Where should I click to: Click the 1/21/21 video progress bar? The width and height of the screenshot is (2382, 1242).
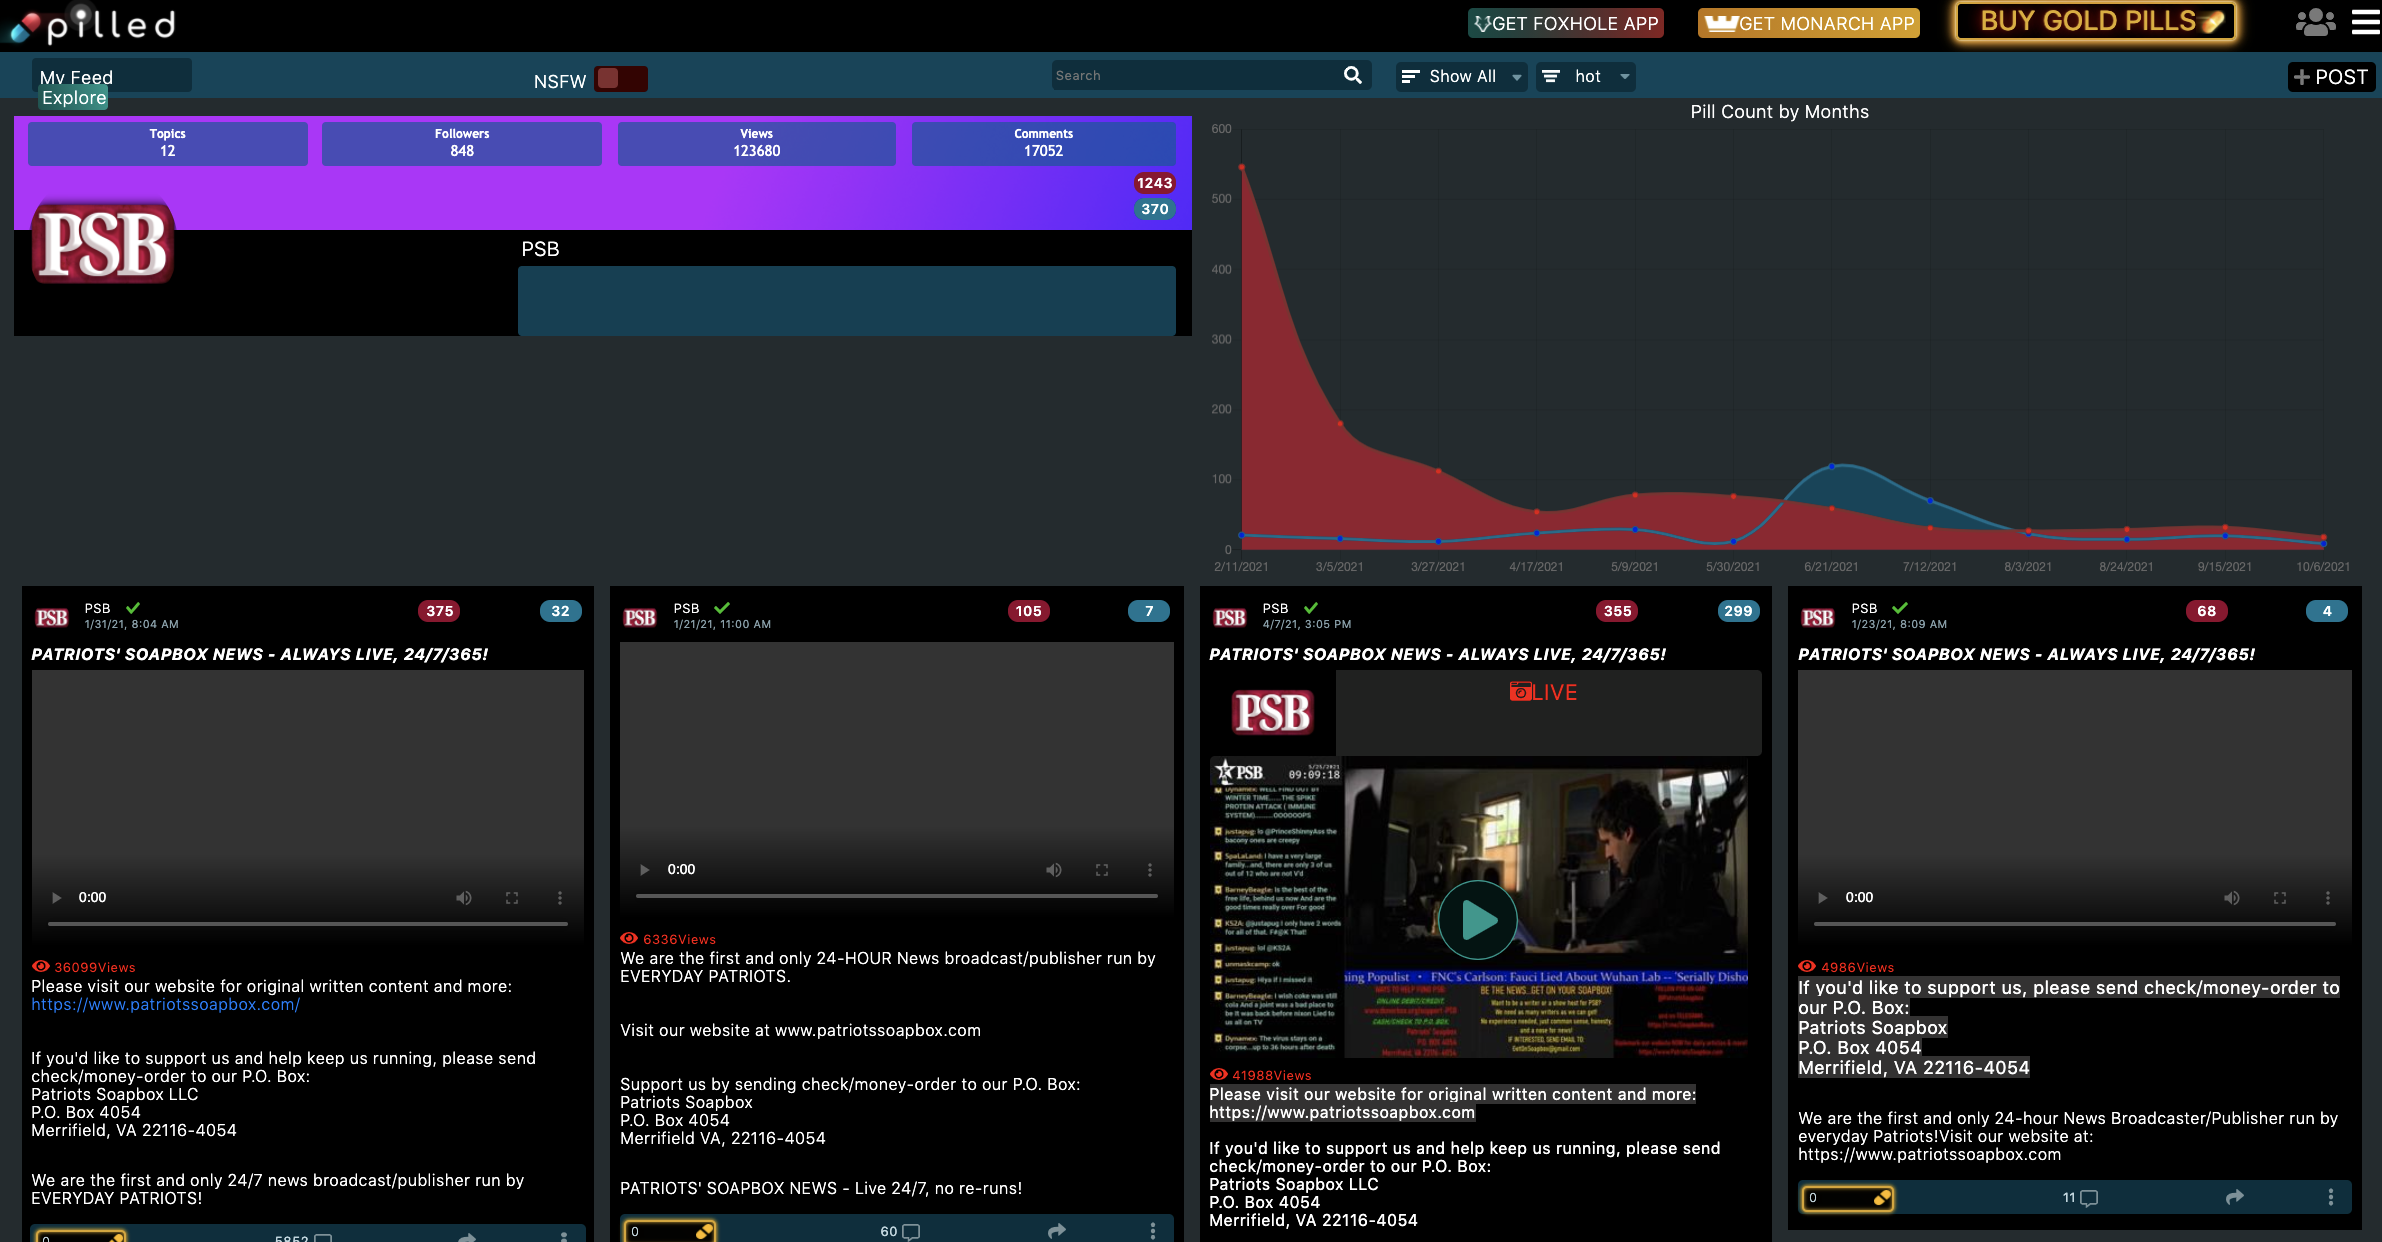coord(896,896)
